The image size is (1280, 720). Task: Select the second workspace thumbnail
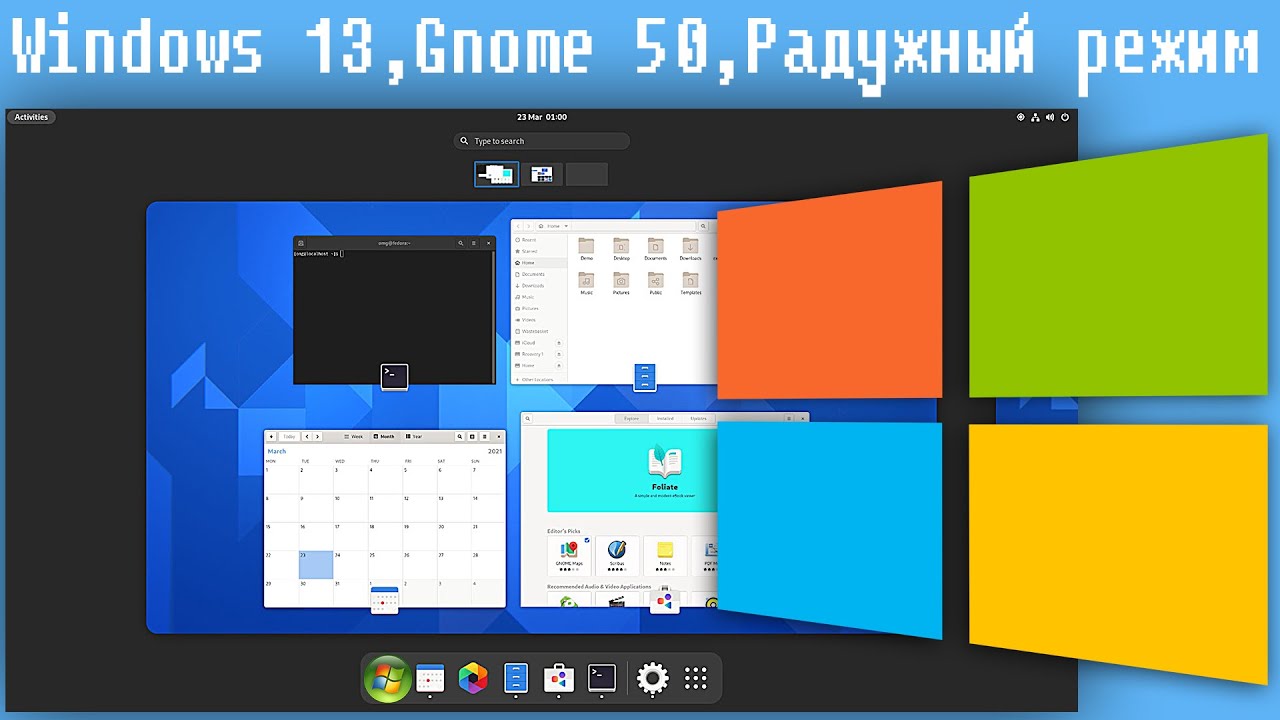click(x=541, y=174)
